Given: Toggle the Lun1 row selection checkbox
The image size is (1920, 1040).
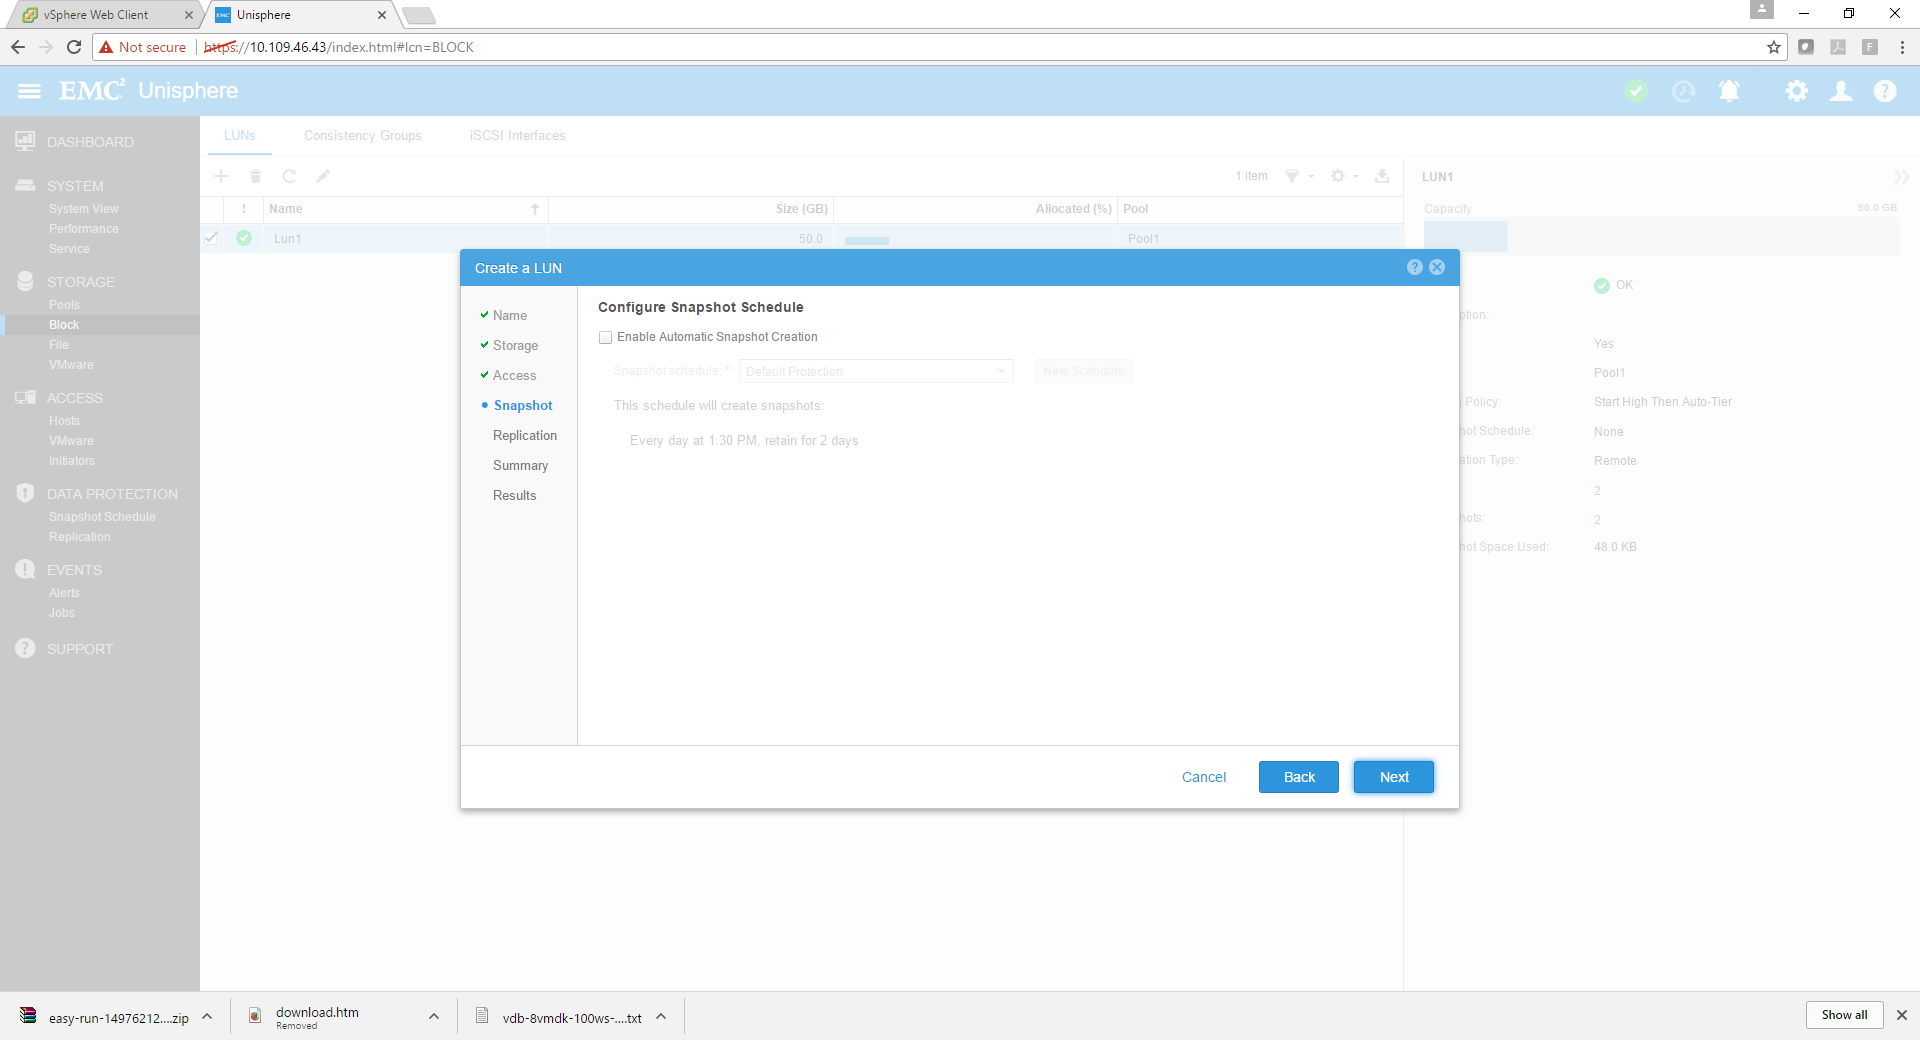Looking at the screenshot, I should (211, 238).
